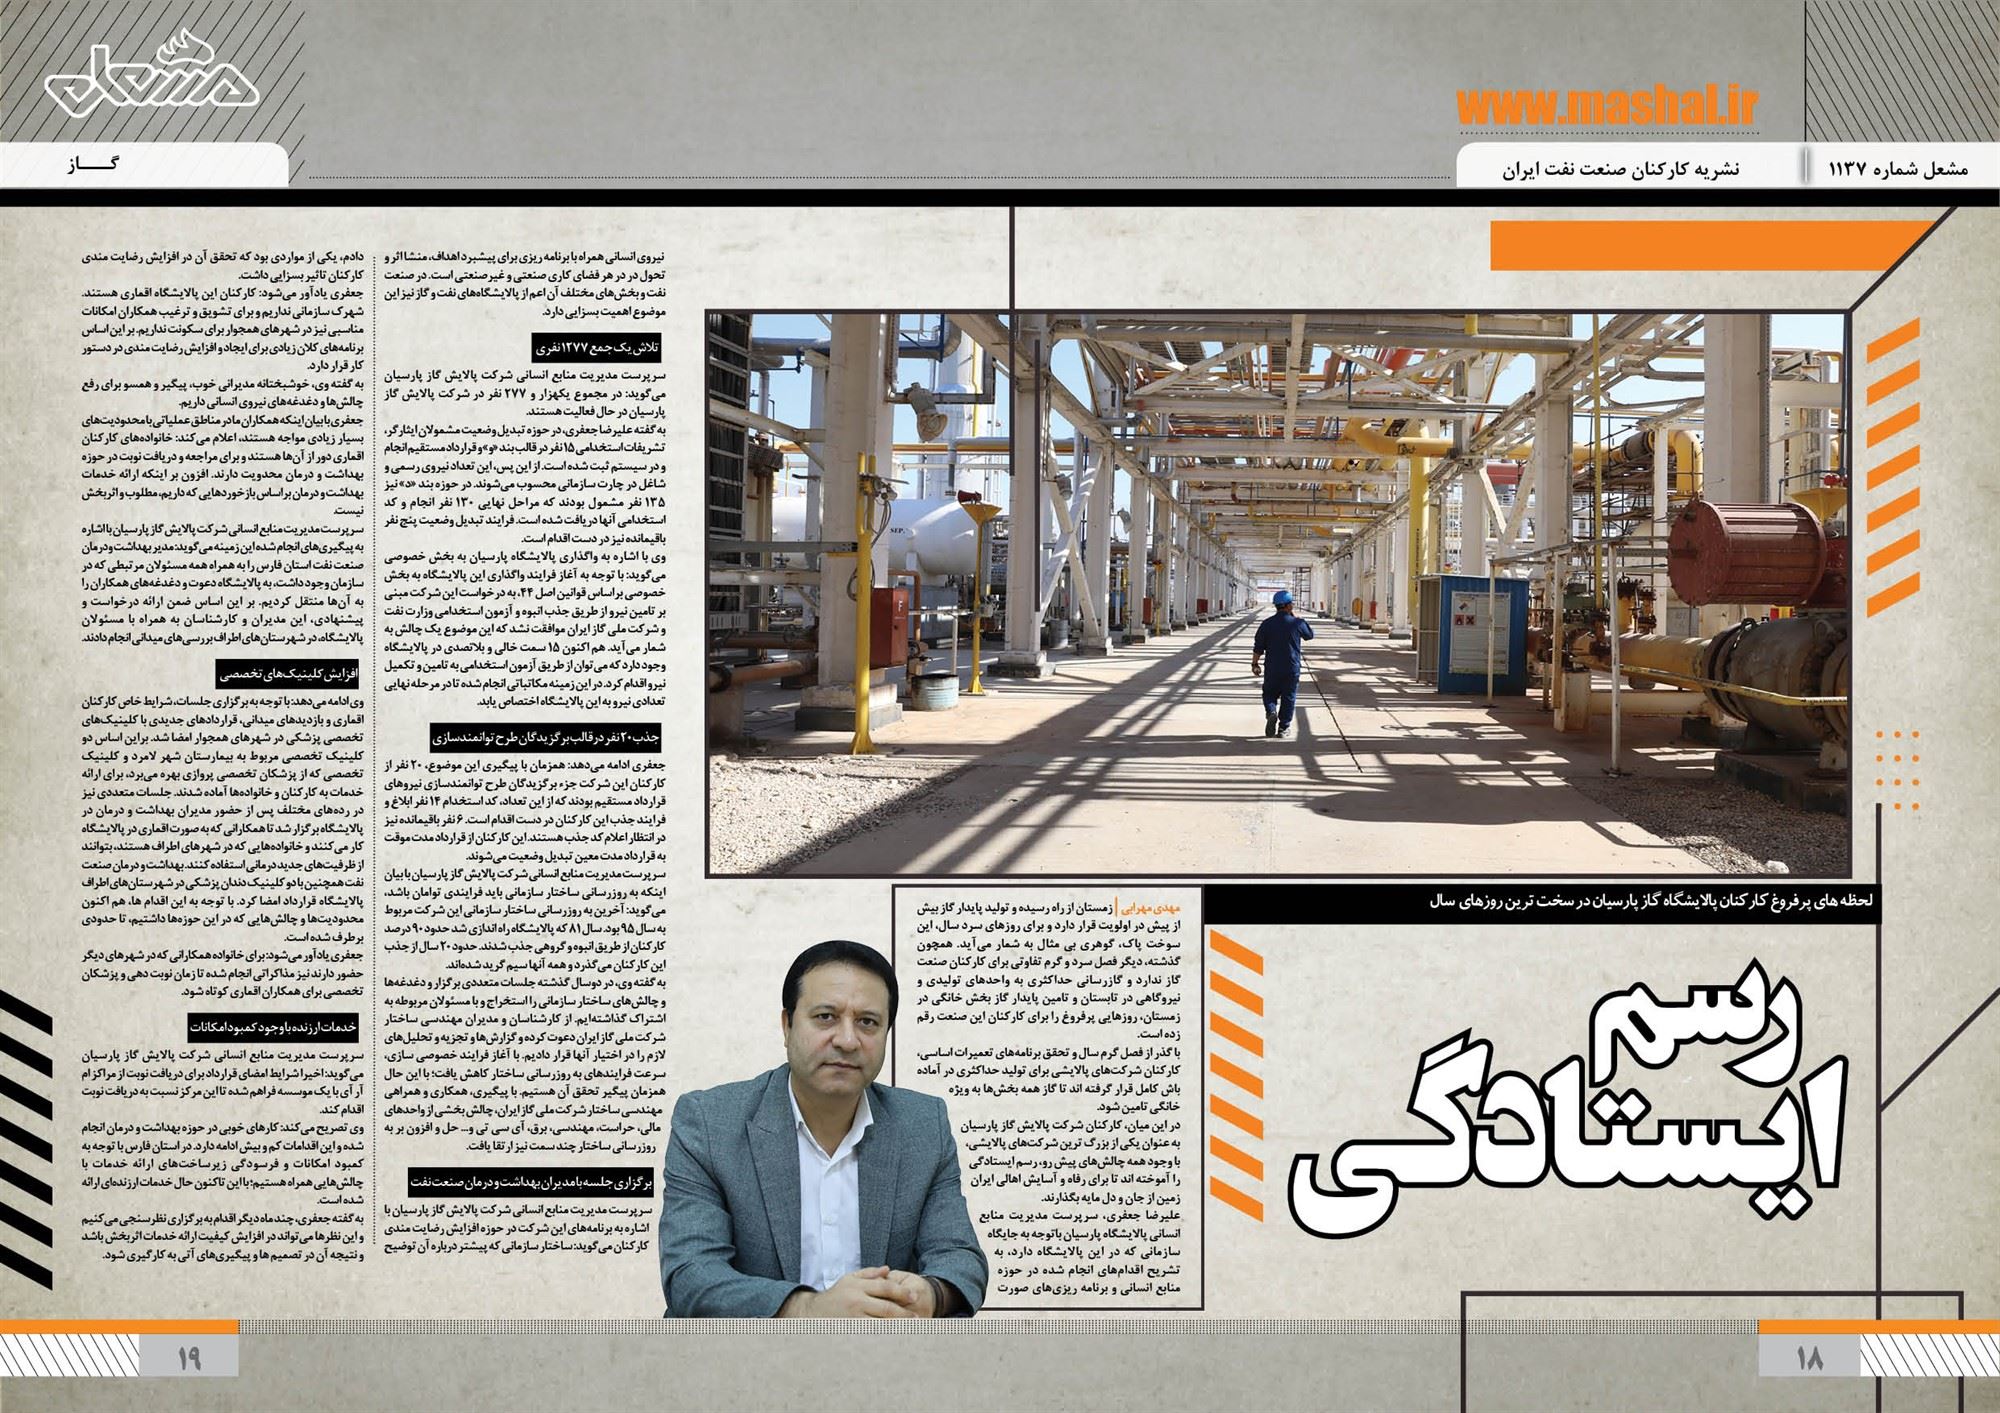Viewport: 2000px width, 1413px height.
Task: Click the www.mashal.ir website link
Action: 1606,105
